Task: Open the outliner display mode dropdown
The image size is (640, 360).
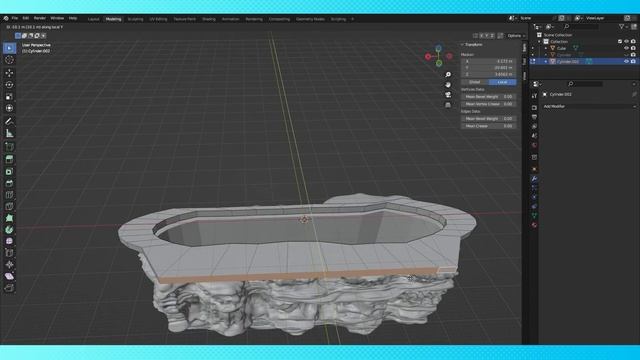Action: 550,27
